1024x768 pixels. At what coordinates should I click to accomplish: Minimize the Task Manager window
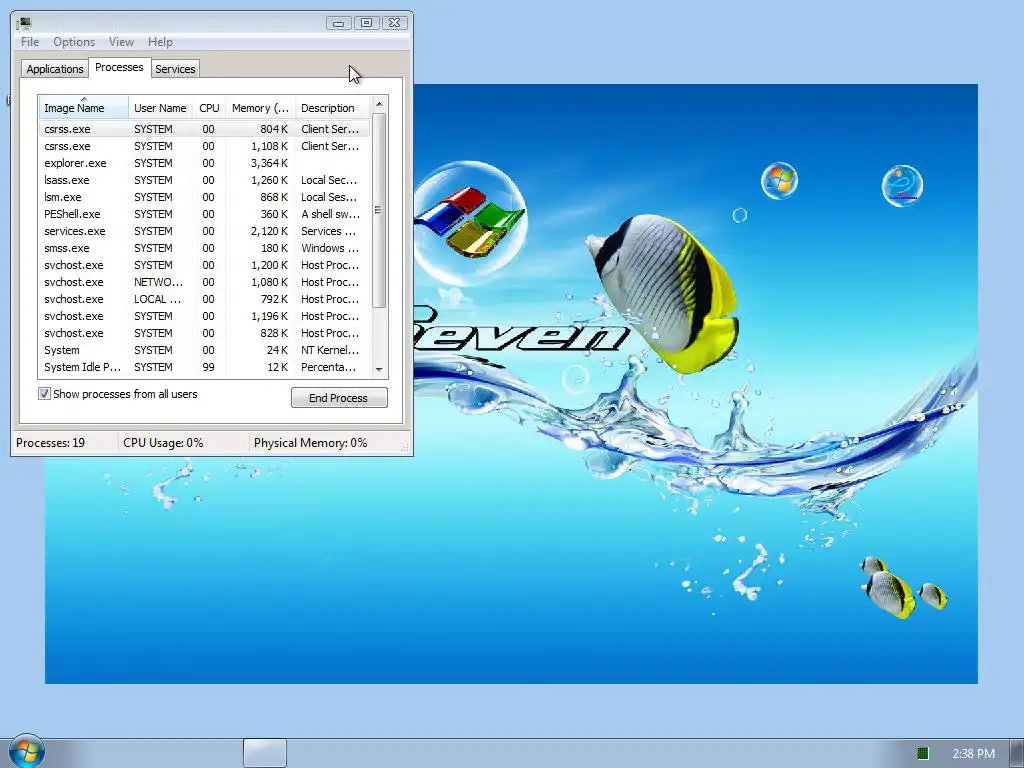click(x=338, y=23)
